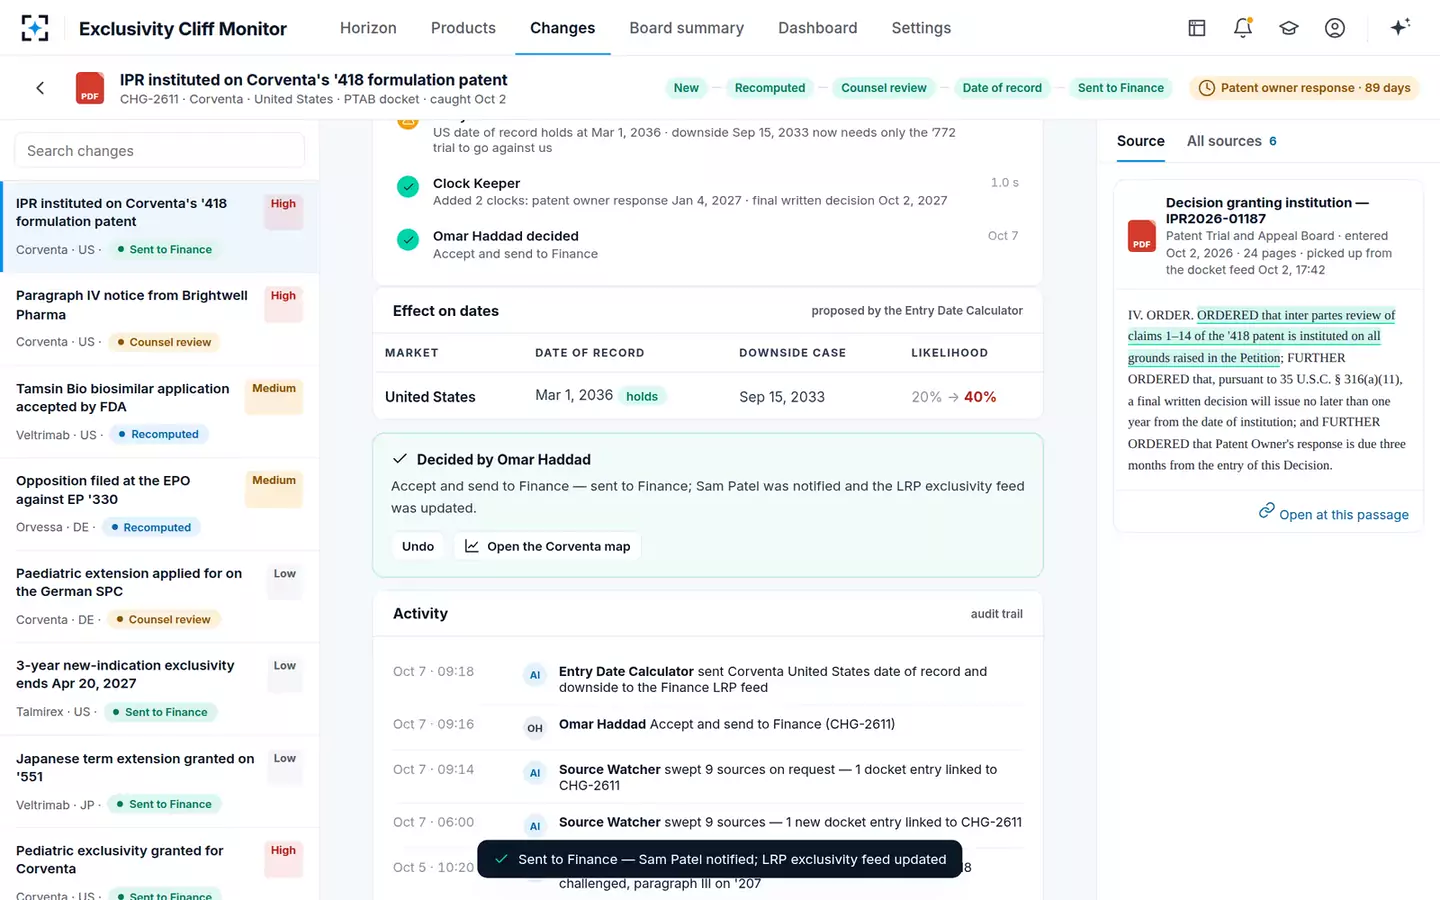The width and height of the screenshot is (1440, 900).
Task: Open the Corventa map button
Action: point(548,546)
